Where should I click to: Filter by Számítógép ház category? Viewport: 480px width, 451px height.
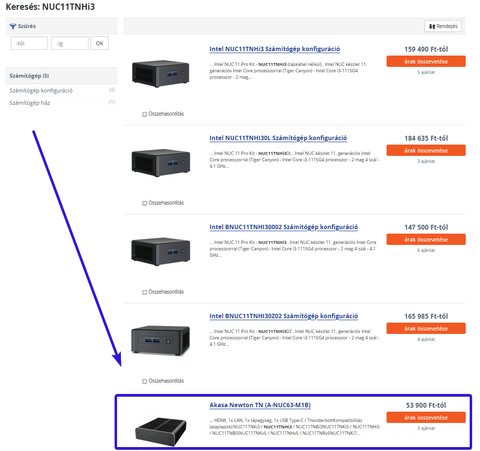pyautogui.click(x=30, y=103)
